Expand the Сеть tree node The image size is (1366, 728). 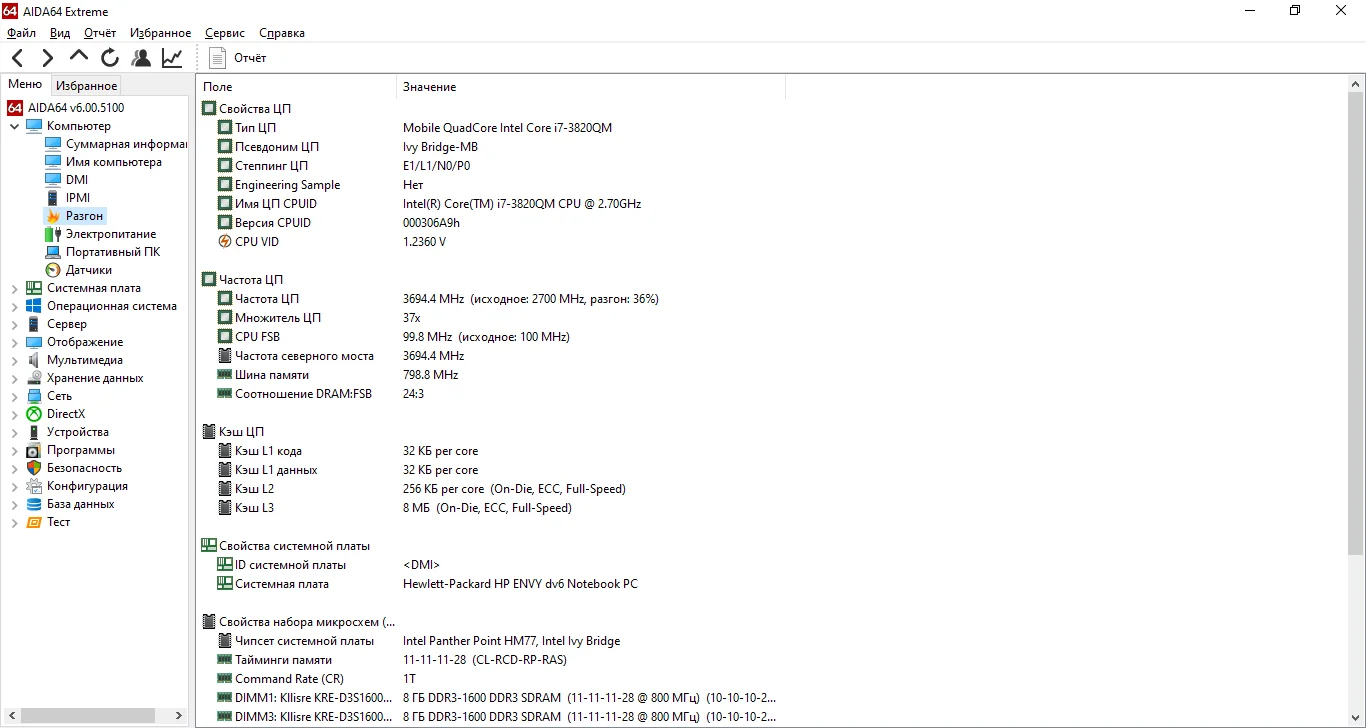click(x=14, y=396)
